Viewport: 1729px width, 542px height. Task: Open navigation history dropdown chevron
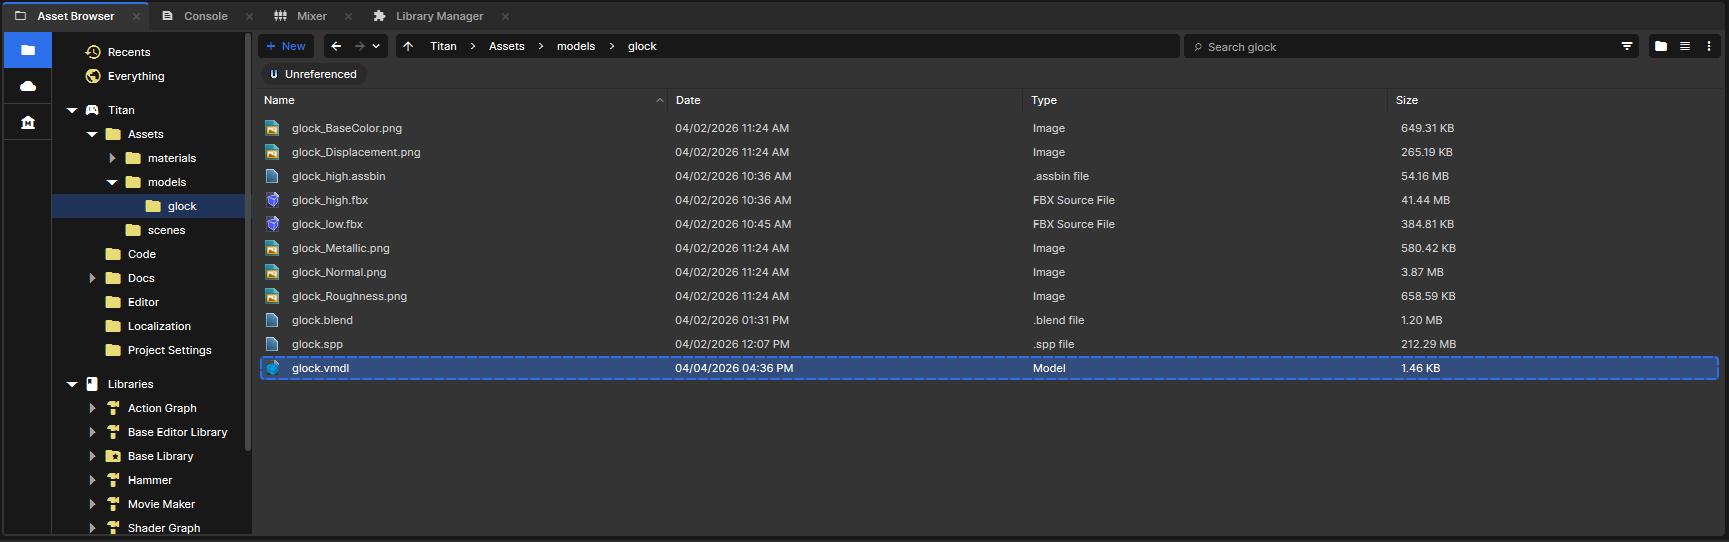point(376,46)
